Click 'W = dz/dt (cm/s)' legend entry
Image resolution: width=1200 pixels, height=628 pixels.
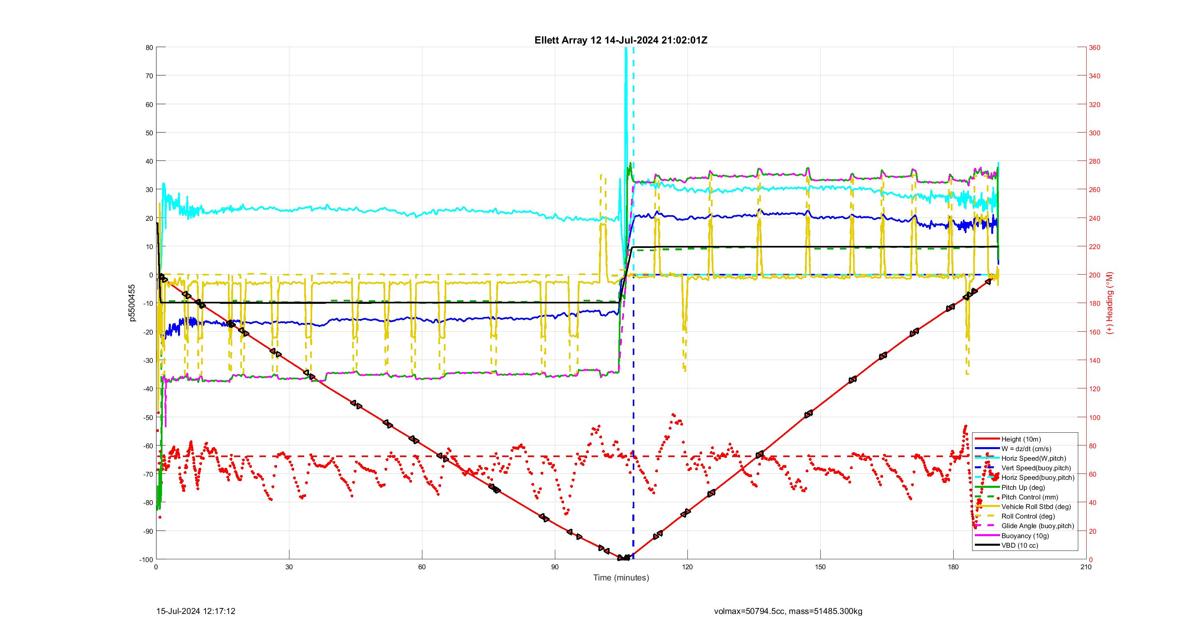(1026, 448)
